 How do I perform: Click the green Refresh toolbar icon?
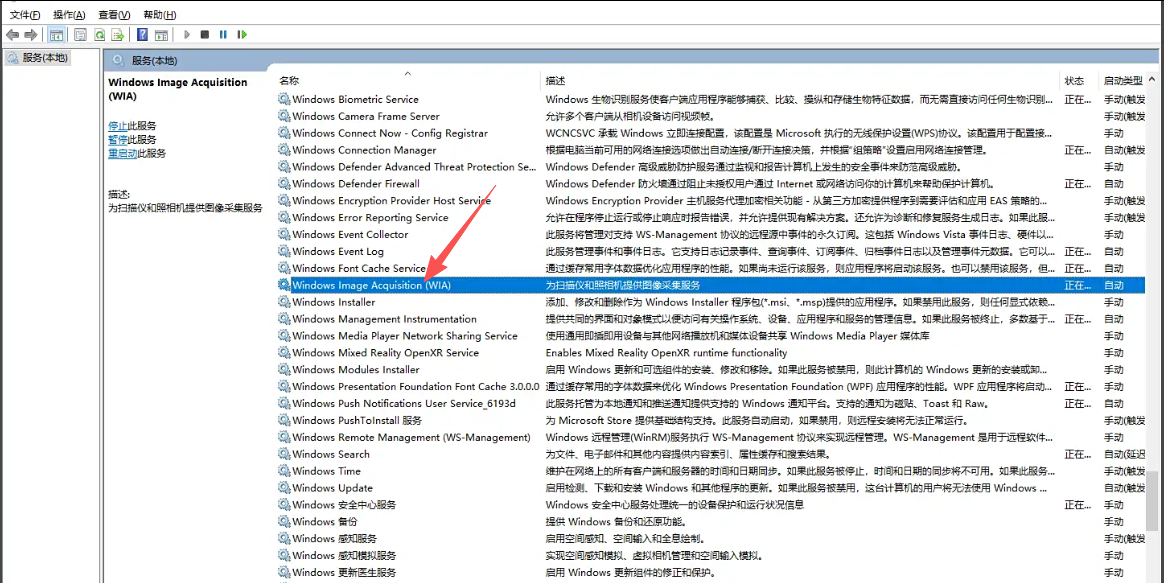coord(100,35)
